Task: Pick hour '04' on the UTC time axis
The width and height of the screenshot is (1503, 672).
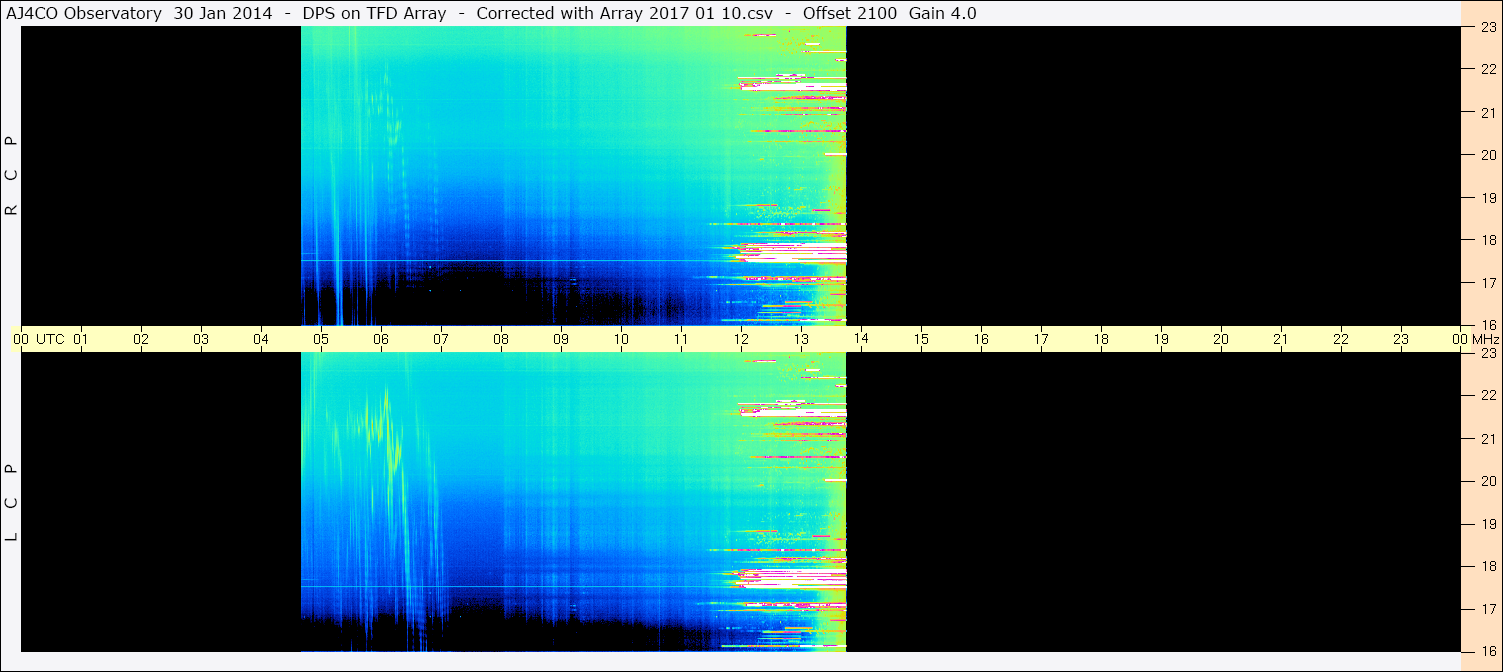Action: (x=261, y=339)
